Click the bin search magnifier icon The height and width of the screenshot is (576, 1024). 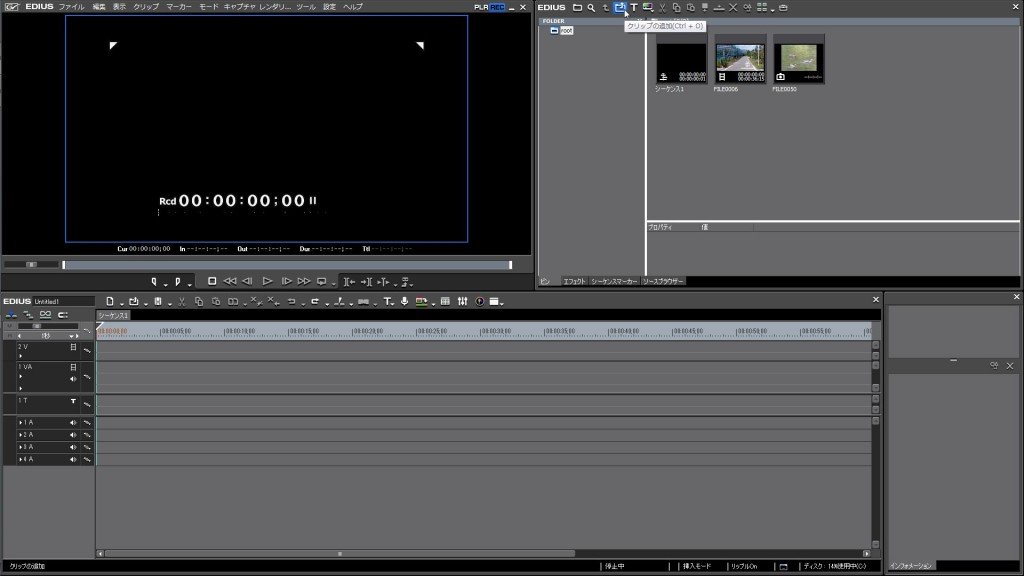click(591, 8)
